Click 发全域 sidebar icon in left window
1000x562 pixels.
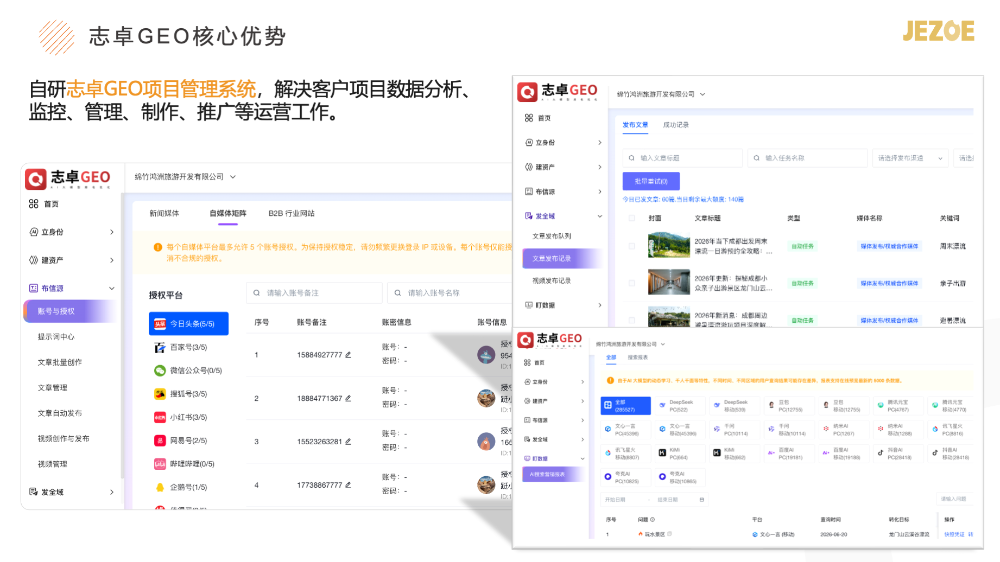click(34, 492)
